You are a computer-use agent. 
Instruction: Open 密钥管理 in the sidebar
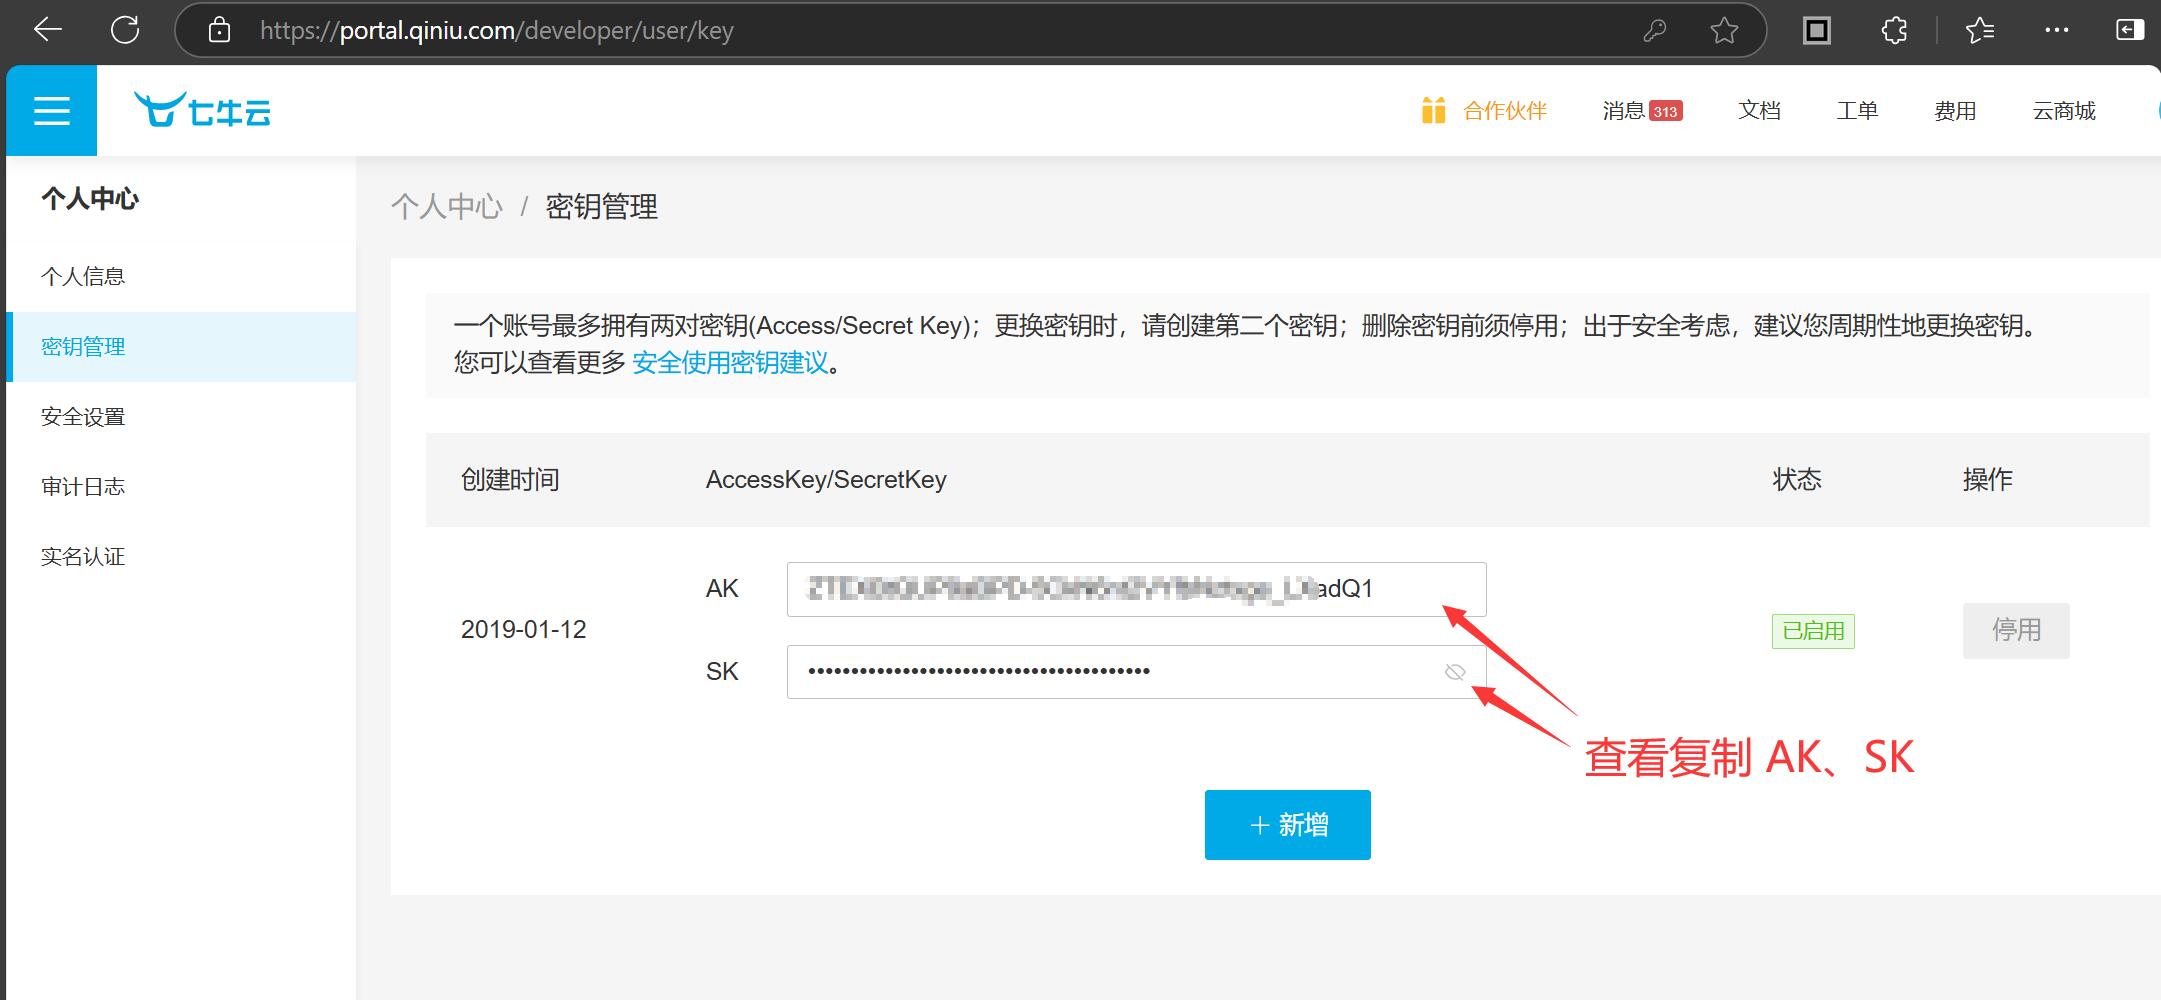tap(83, 347)
